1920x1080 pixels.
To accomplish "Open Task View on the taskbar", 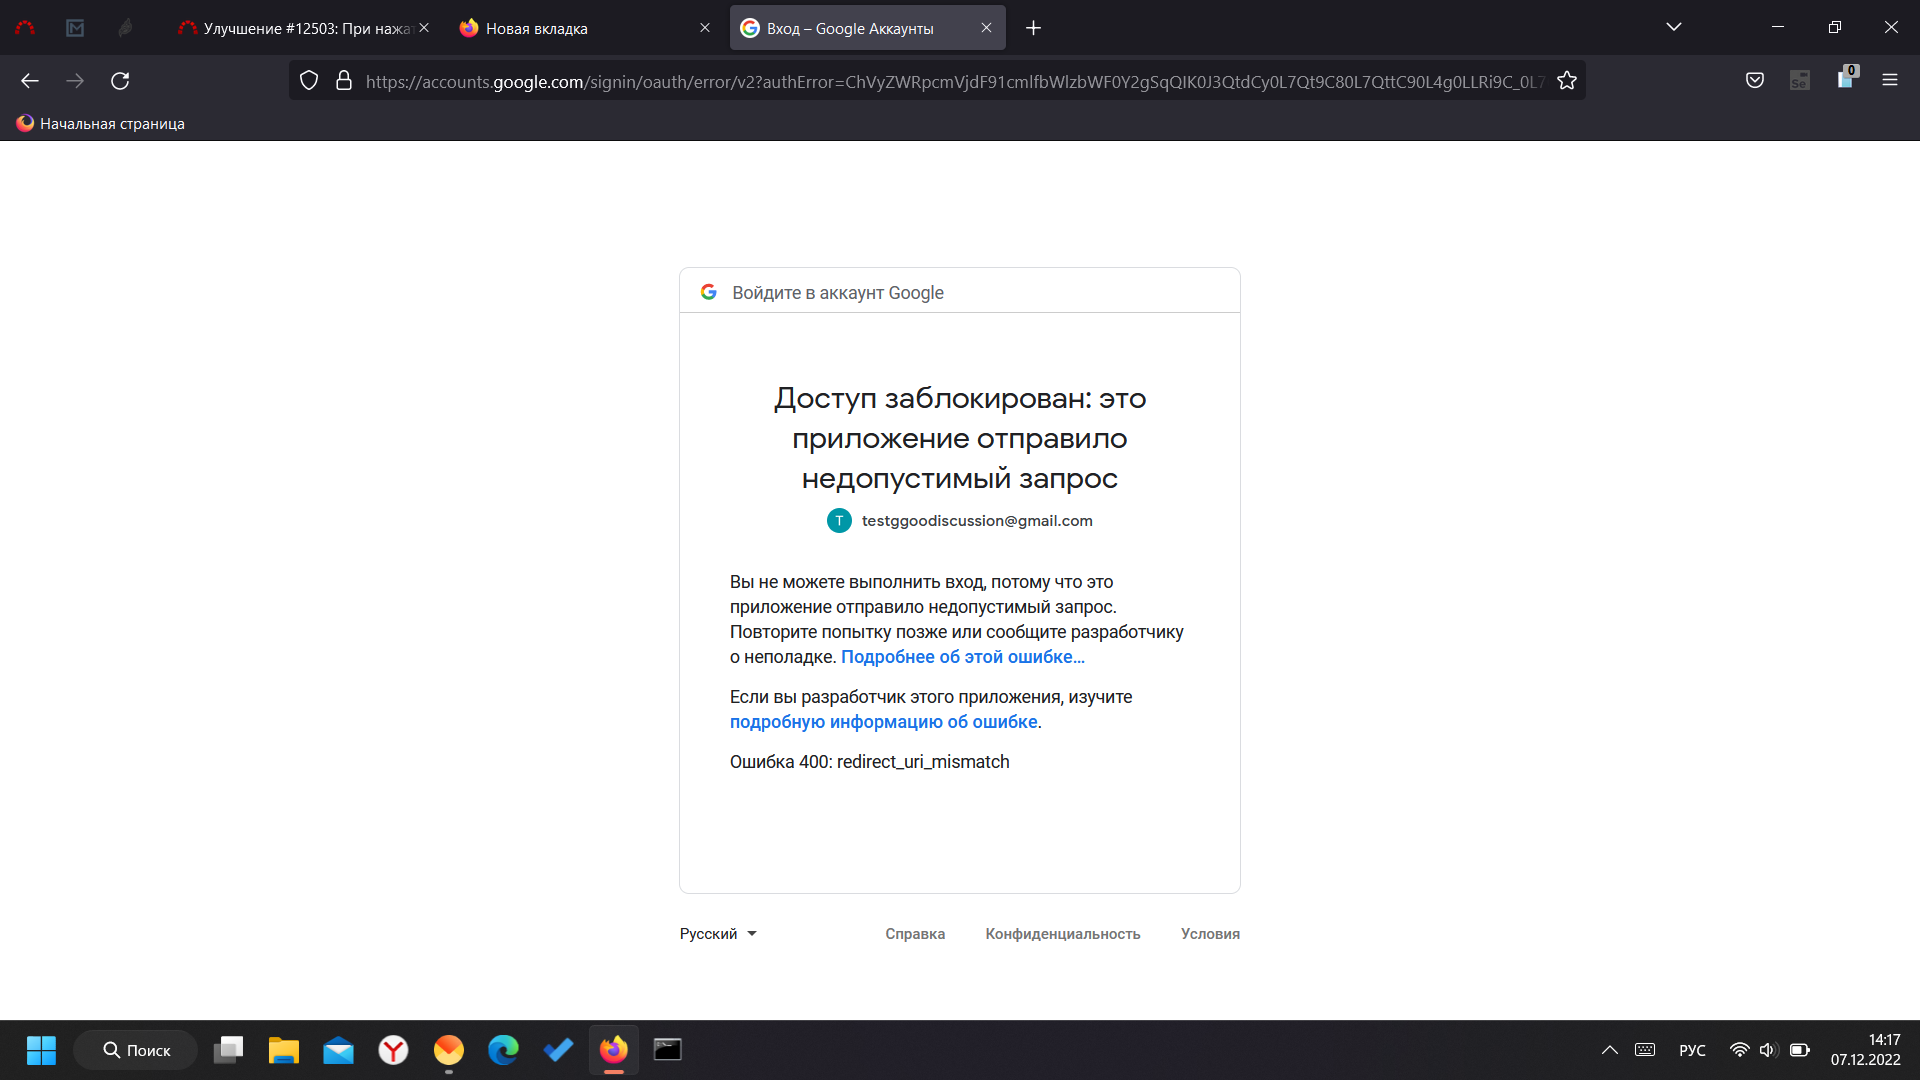I will pos(229,1050).
